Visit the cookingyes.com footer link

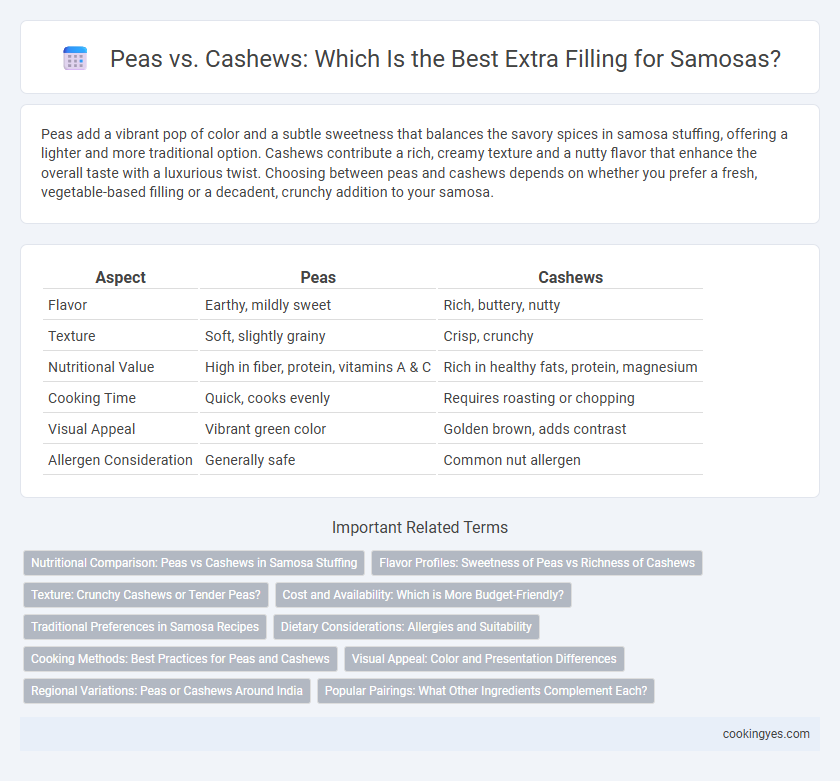click(x=766, y=734)
